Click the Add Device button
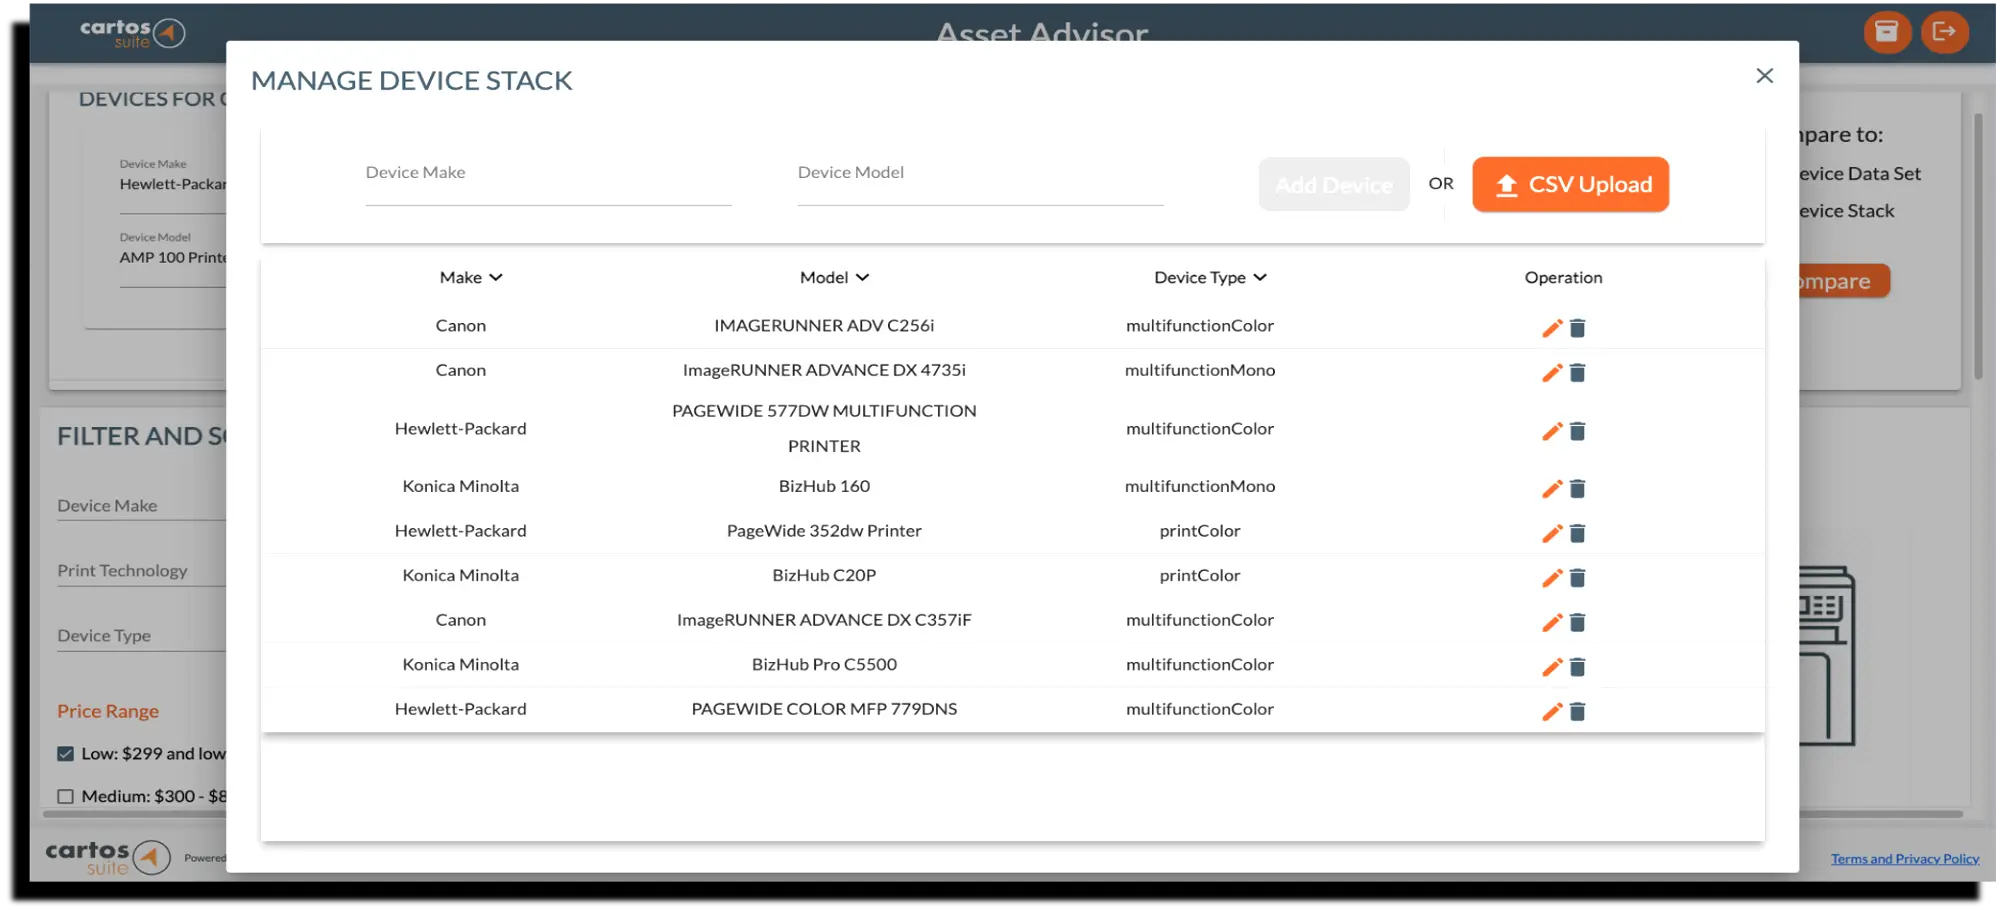1997x912 pixels. (x=1333, y=184)
